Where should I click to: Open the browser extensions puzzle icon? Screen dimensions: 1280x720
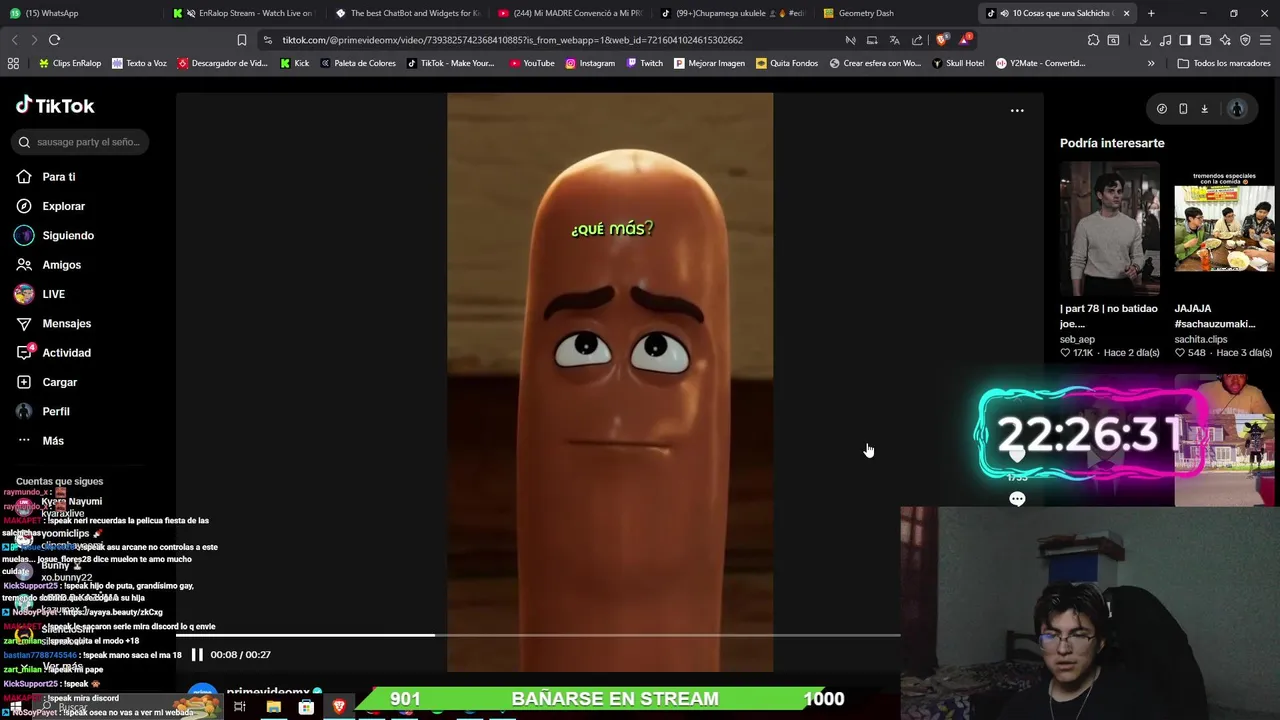point(1093,40)
